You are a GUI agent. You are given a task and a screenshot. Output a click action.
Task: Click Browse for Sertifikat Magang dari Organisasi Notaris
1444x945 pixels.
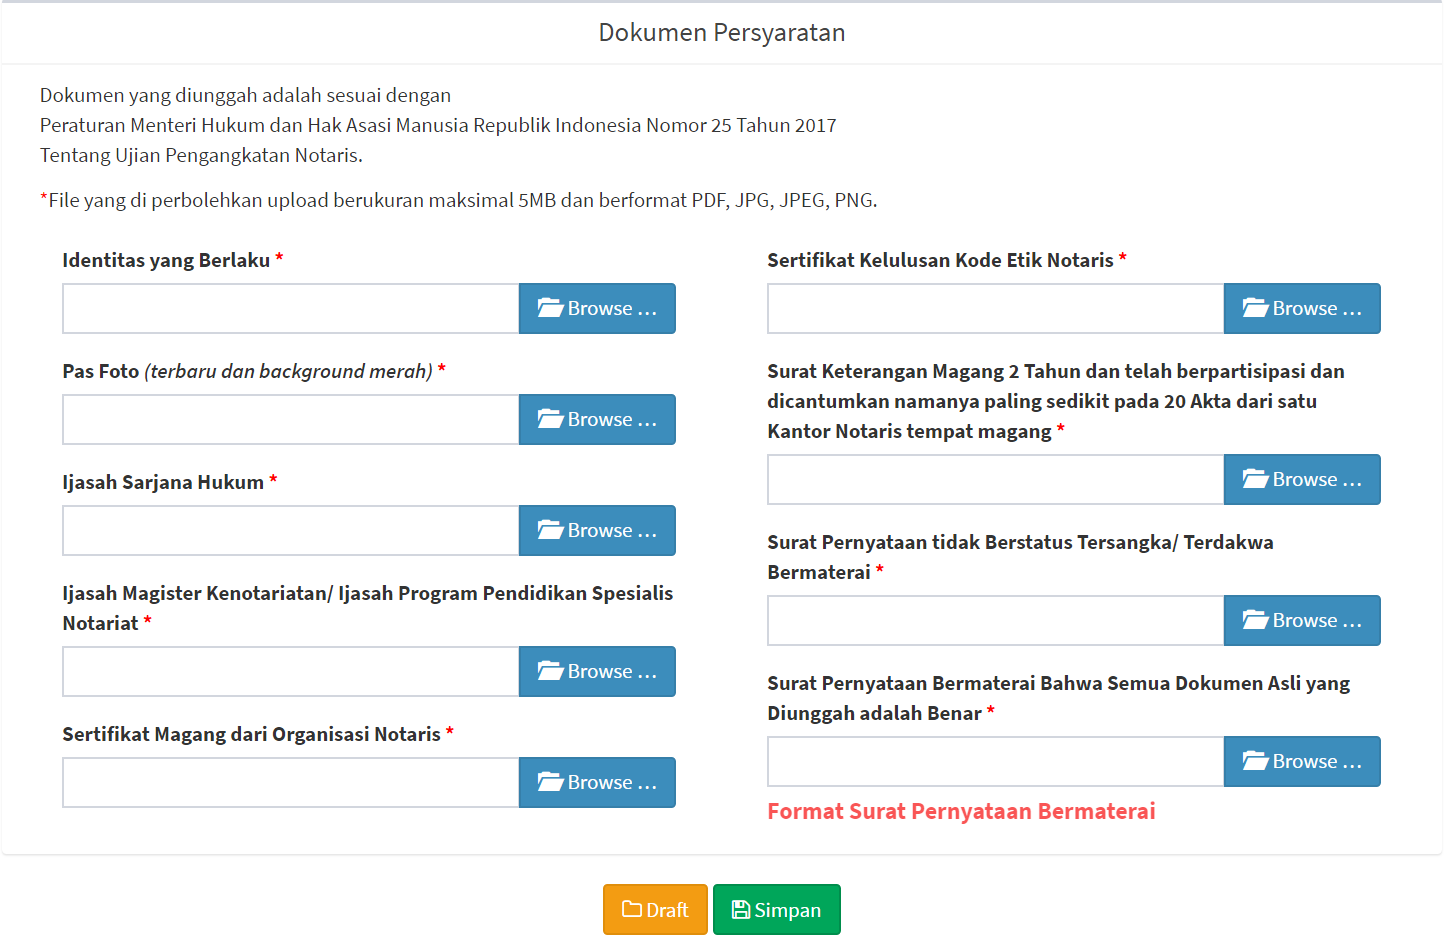pyautogui.click(x=597, y=782)
